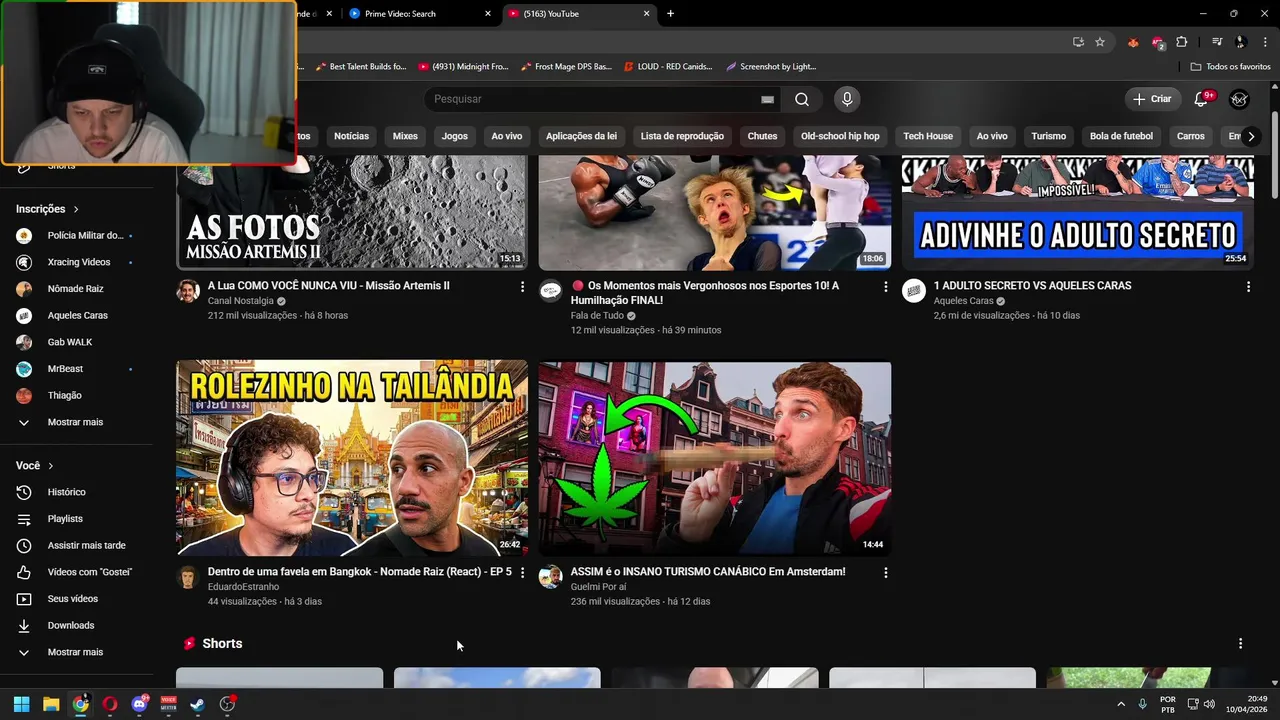The height and width of the screenshot is (720, 1280).
Task: Select the Tech House chip
Action: point(928,136)
